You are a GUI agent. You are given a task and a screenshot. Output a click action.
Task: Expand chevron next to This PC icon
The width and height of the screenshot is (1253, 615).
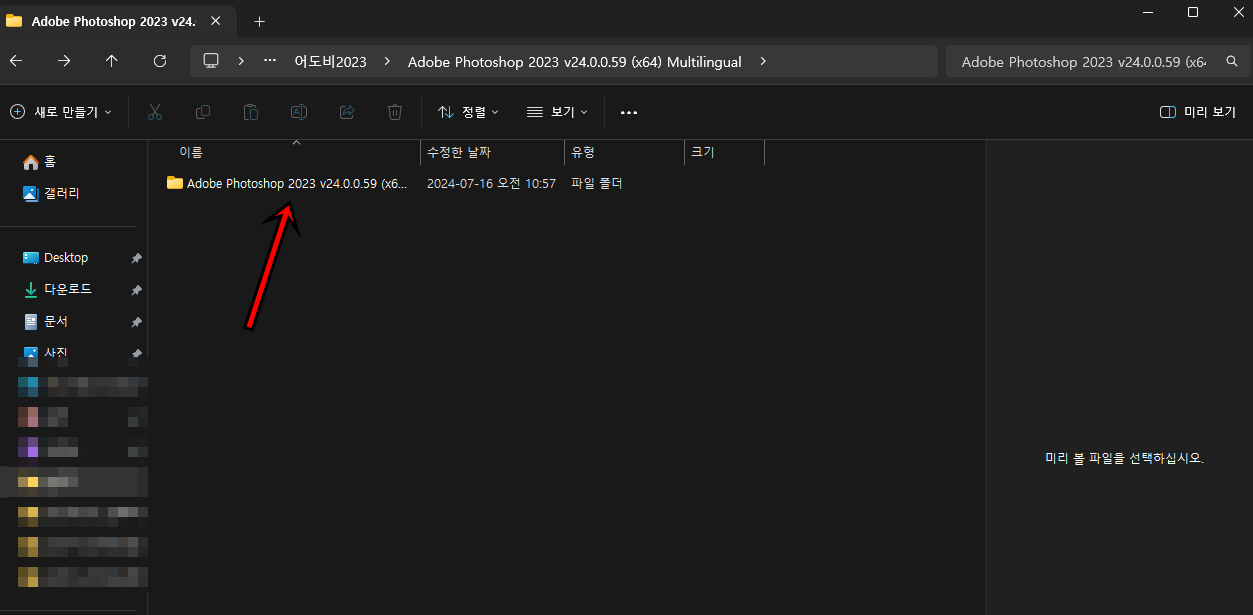241,61
